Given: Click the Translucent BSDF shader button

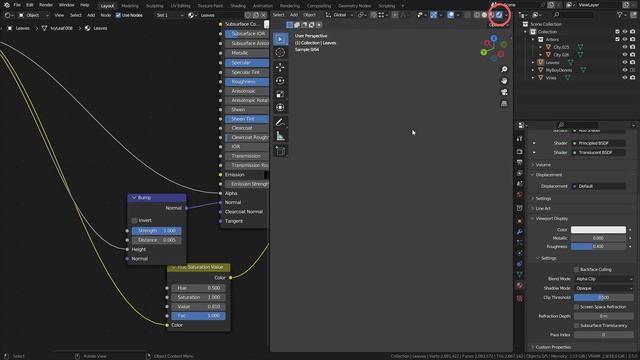Looking at the screenshot, I should (598, 153).
